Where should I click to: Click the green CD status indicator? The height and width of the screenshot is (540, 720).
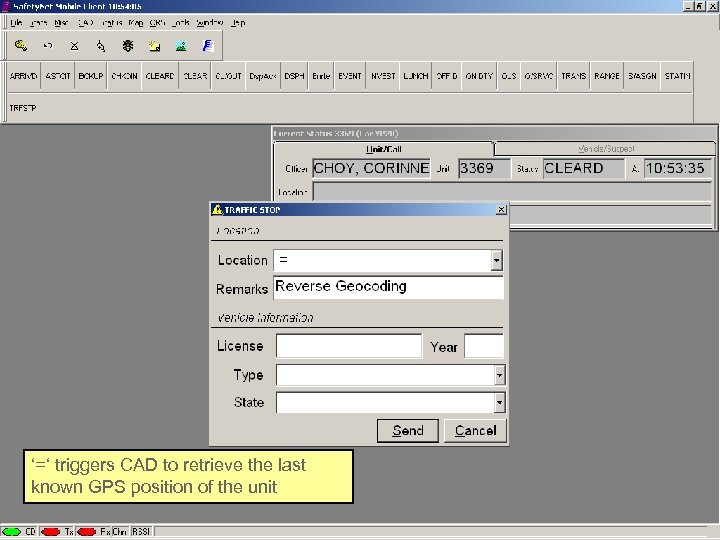click(x=11, y=532)
